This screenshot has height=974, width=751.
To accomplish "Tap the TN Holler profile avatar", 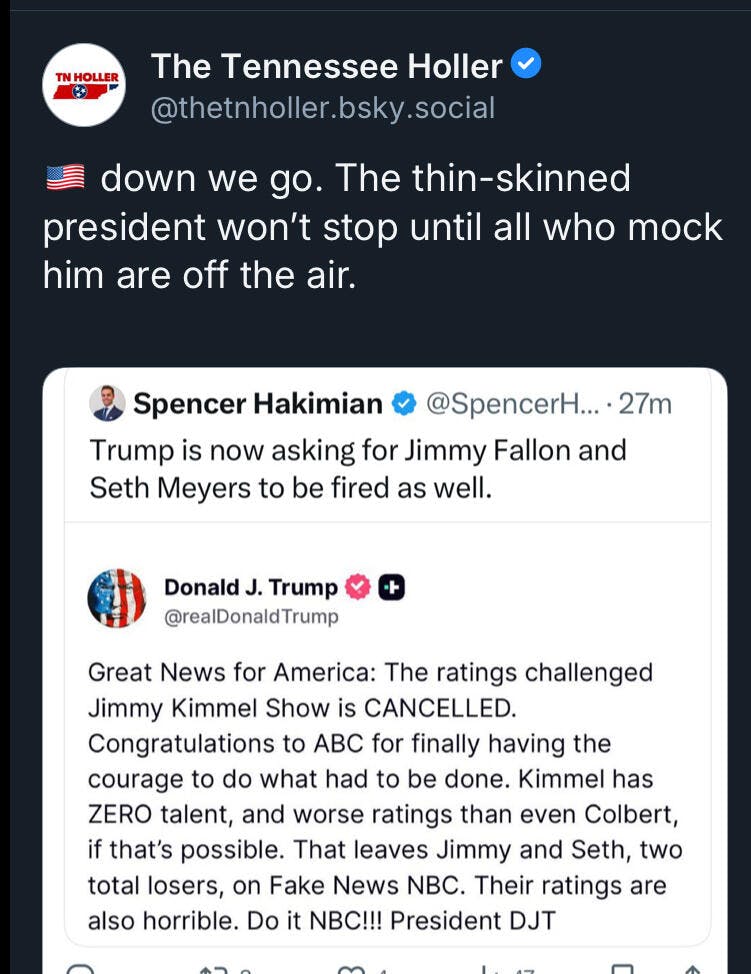I will click(x=84, y=85).
